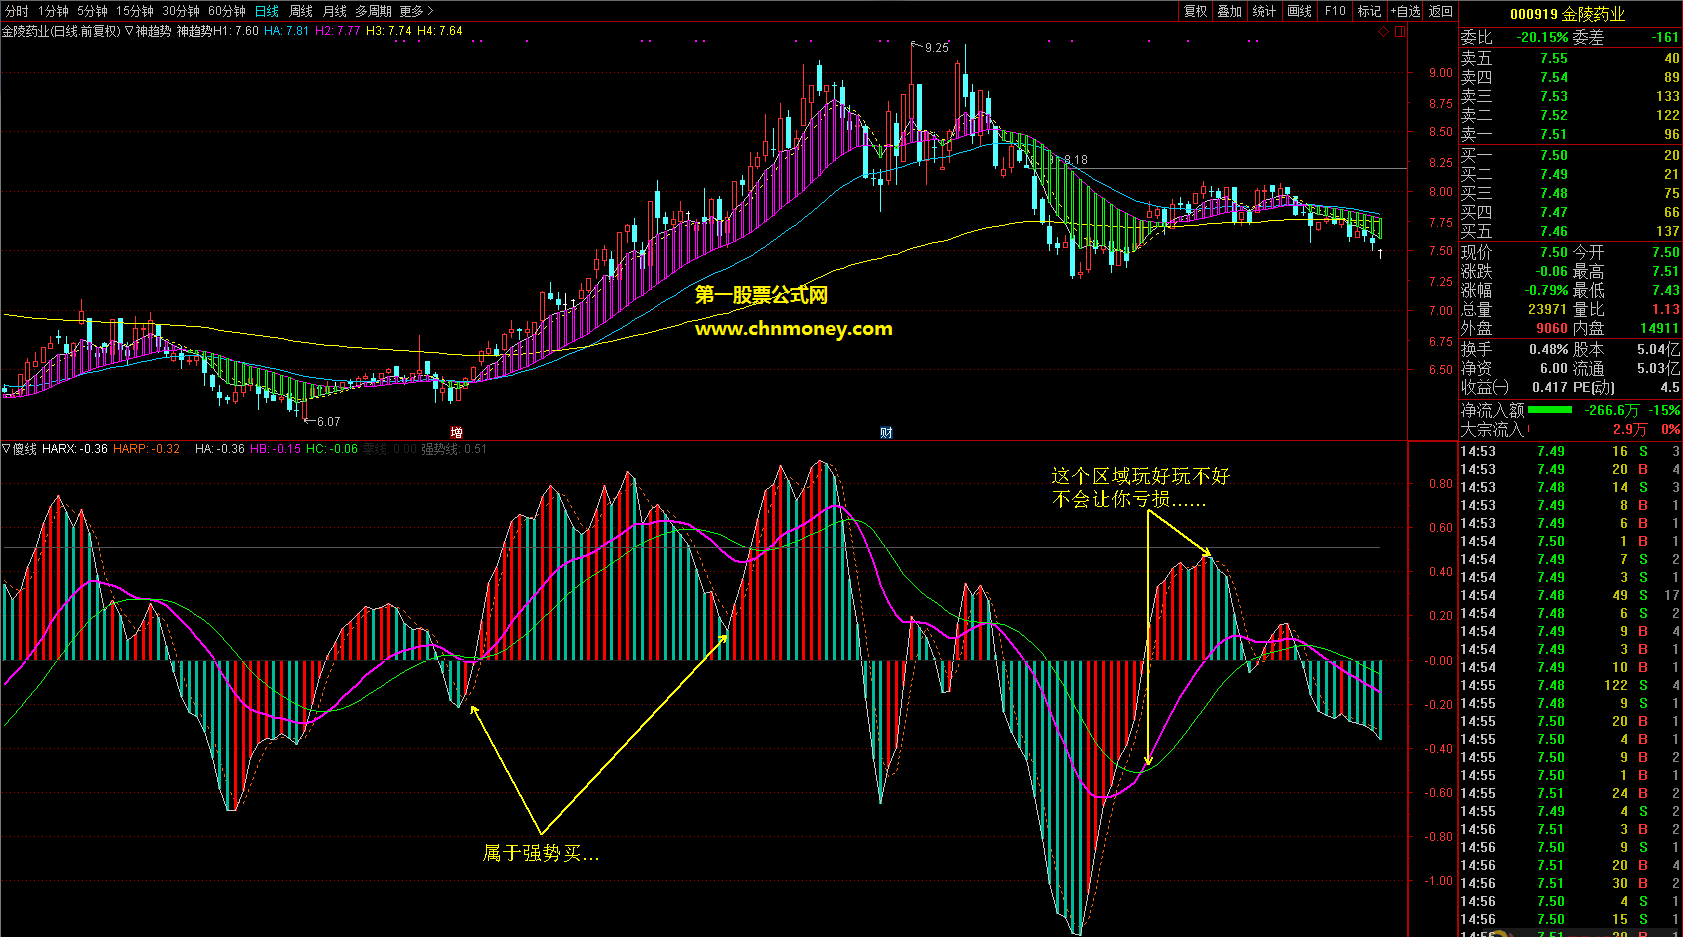Switch to the 日线 daily chart tab

(267, 11)
